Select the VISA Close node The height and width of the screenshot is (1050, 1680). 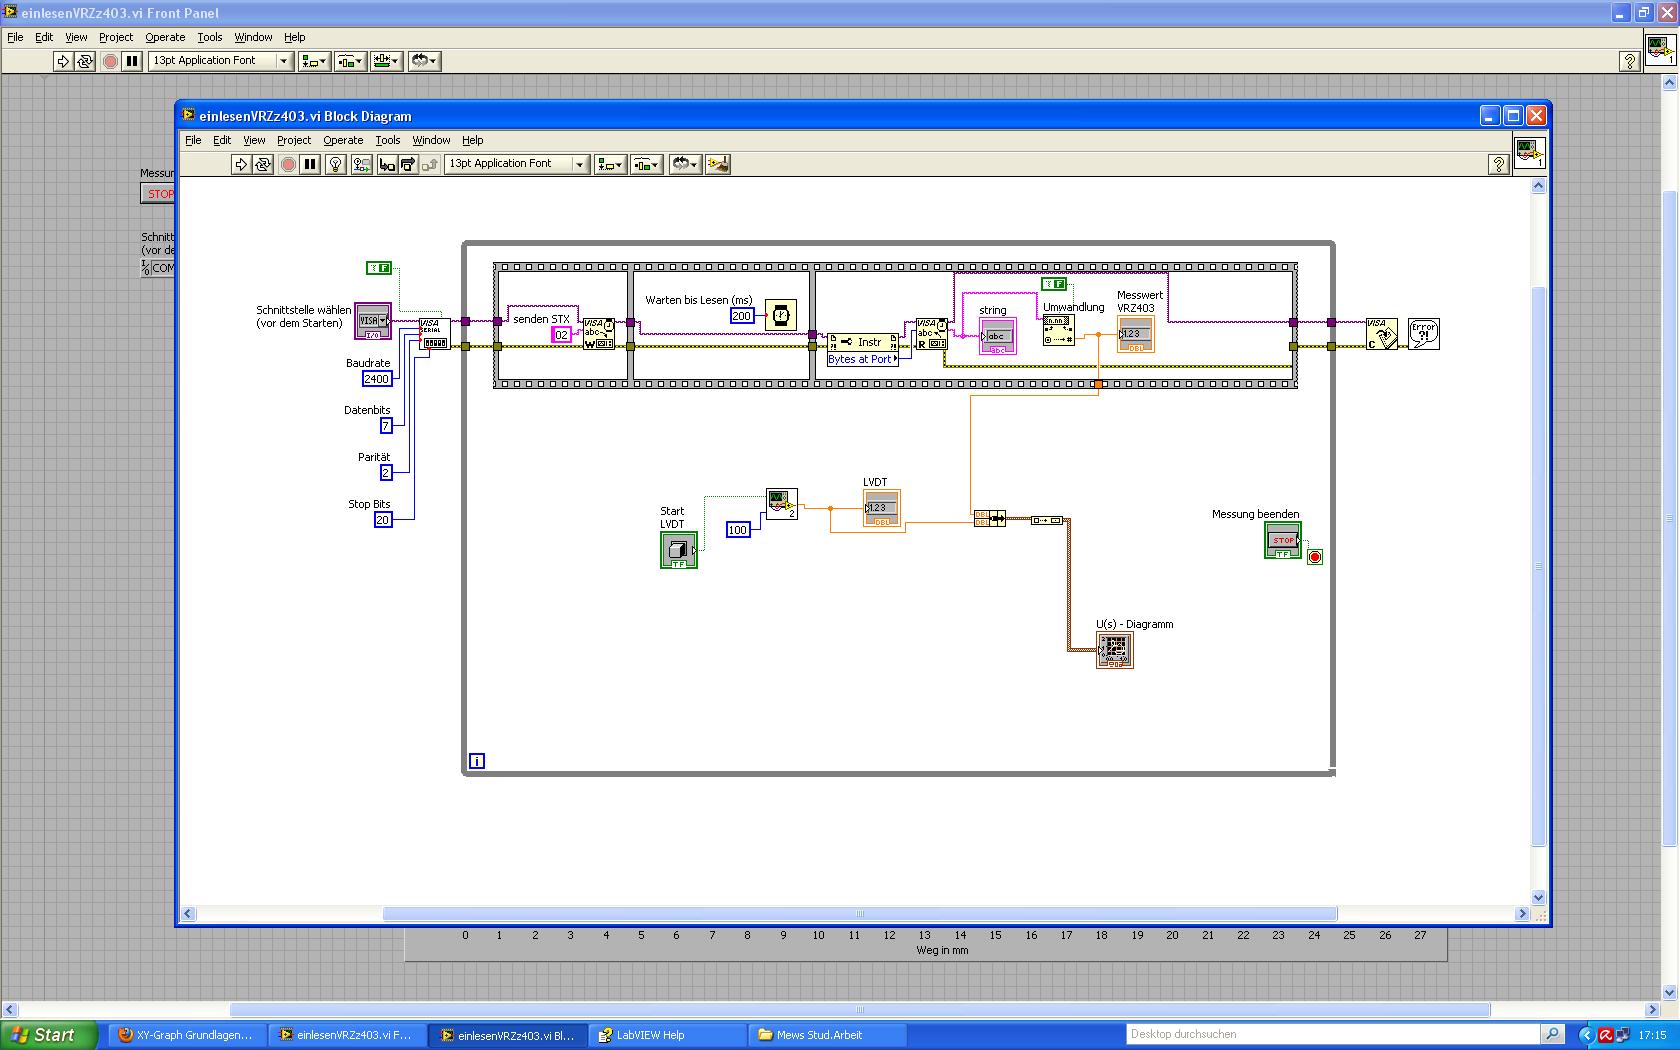1382,334
